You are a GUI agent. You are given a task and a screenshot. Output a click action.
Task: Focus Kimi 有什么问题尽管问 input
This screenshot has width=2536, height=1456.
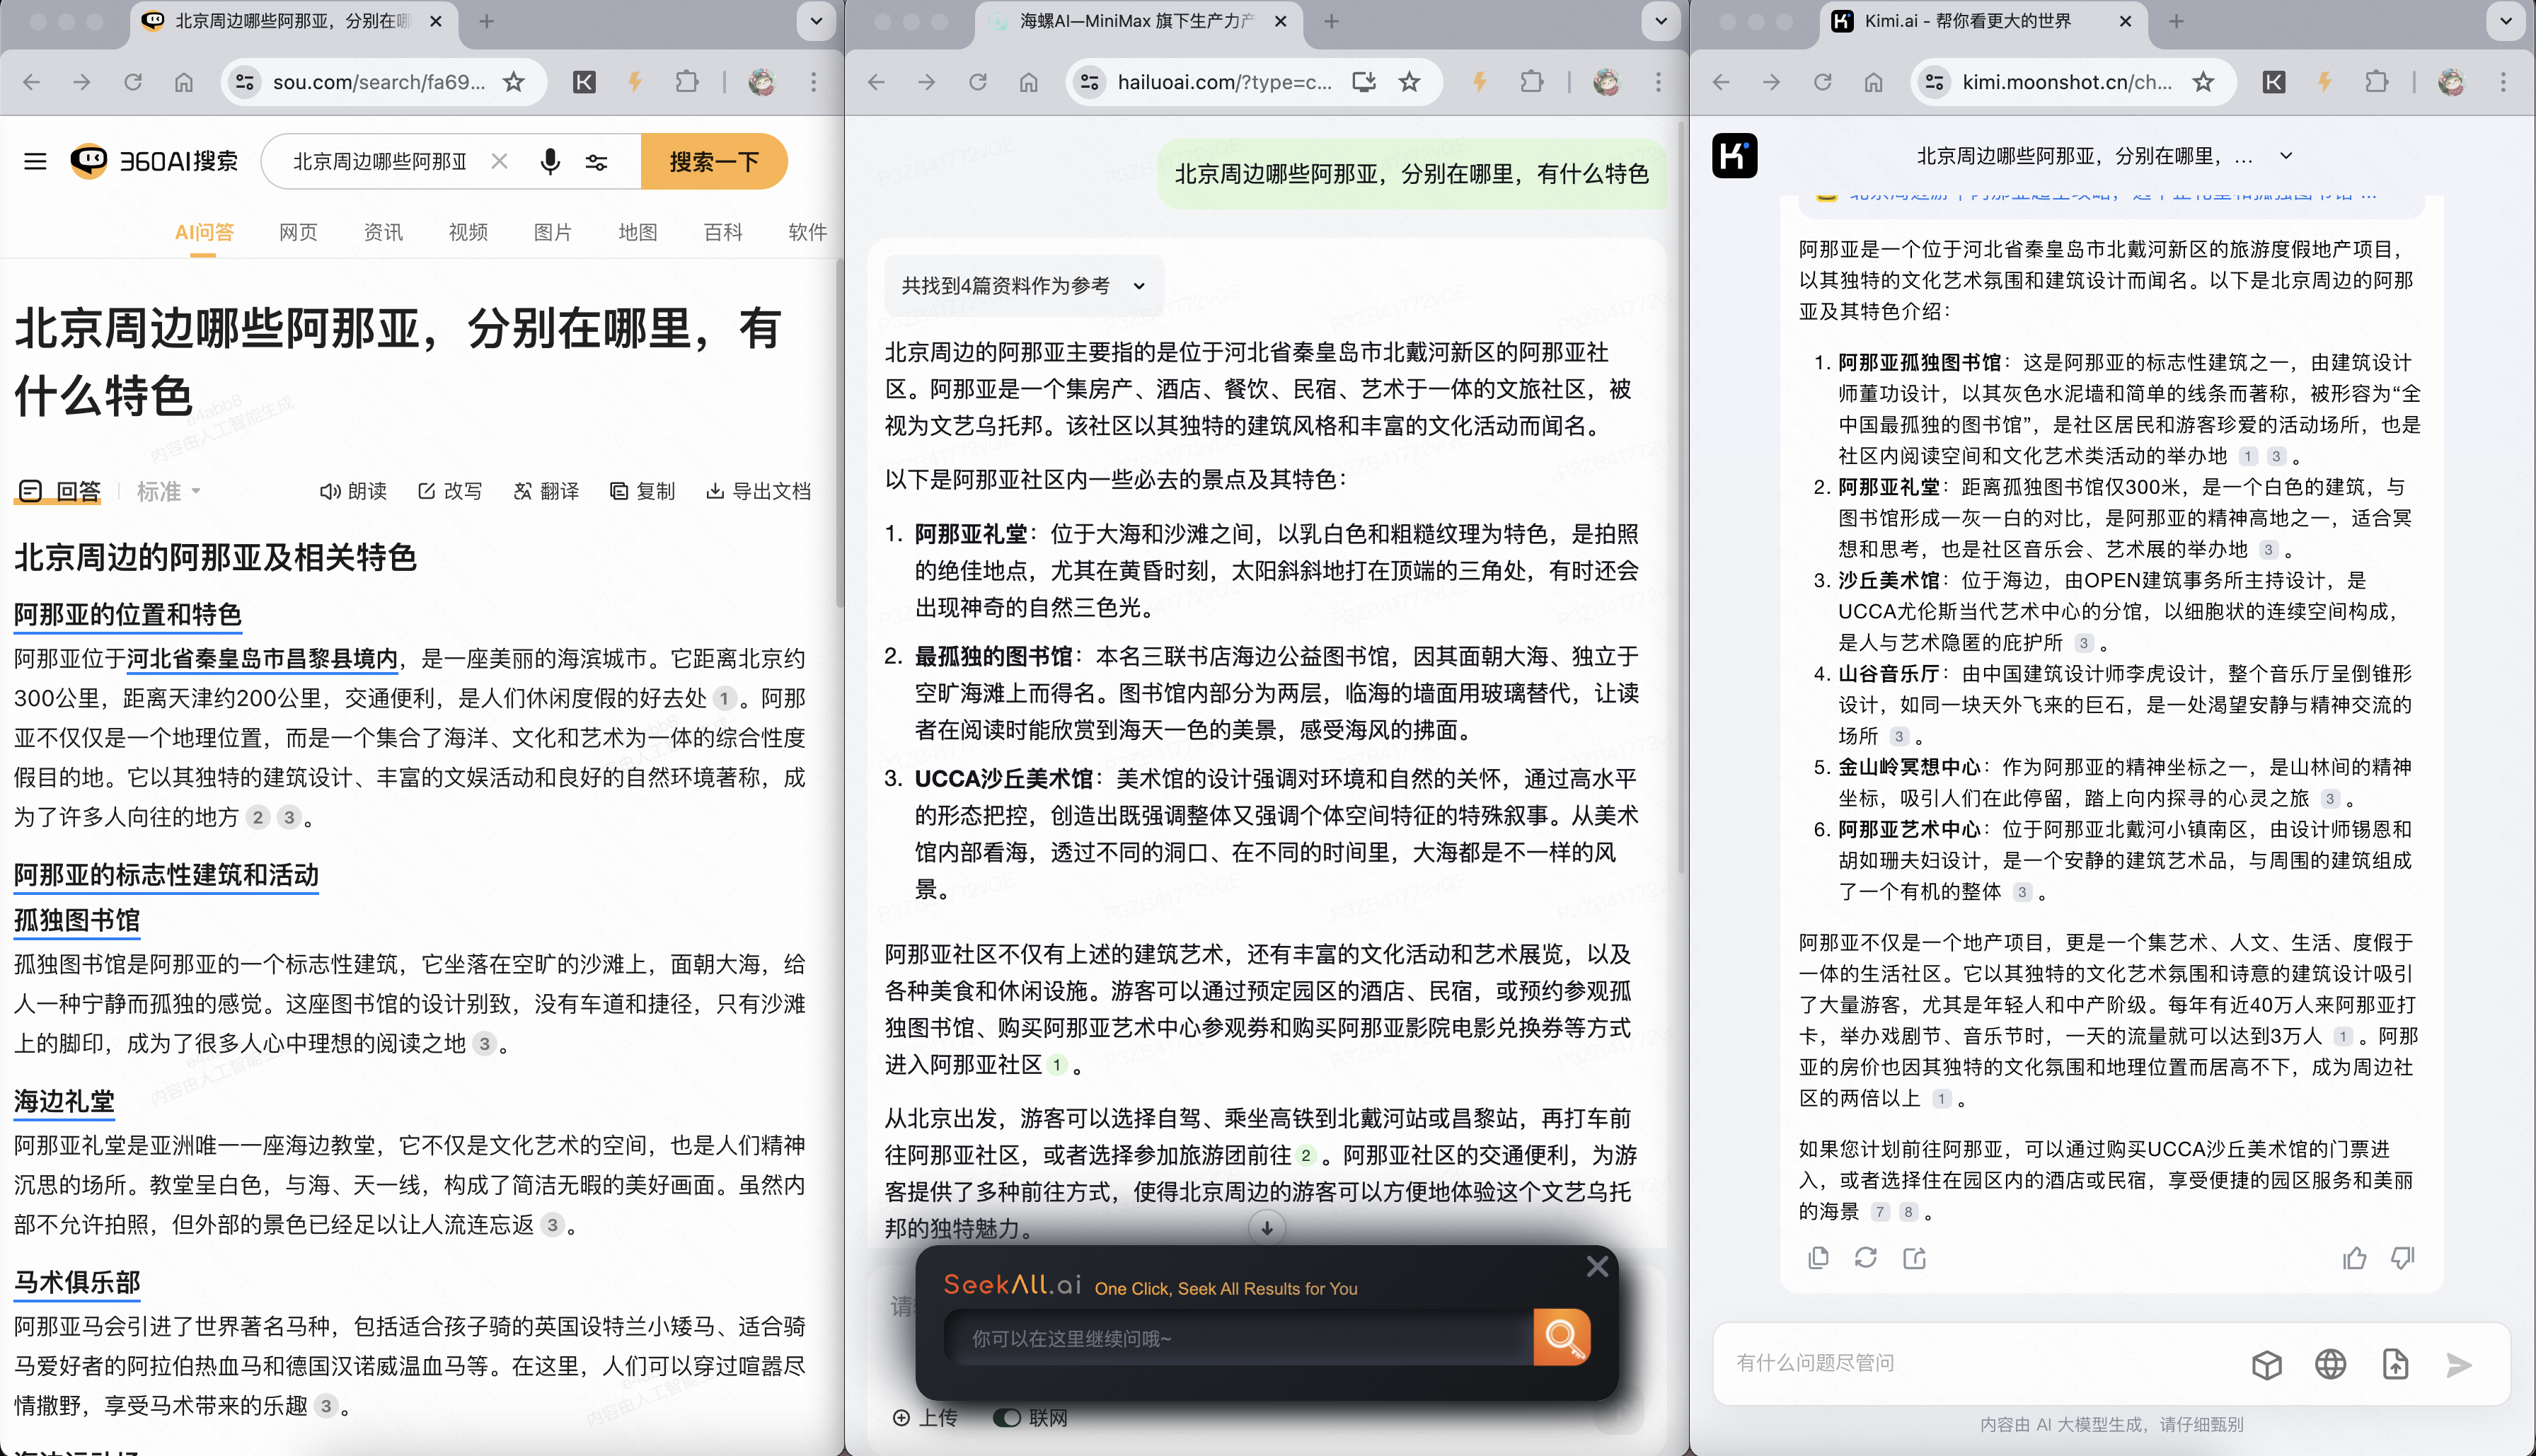click(x=1980, y=1363)
